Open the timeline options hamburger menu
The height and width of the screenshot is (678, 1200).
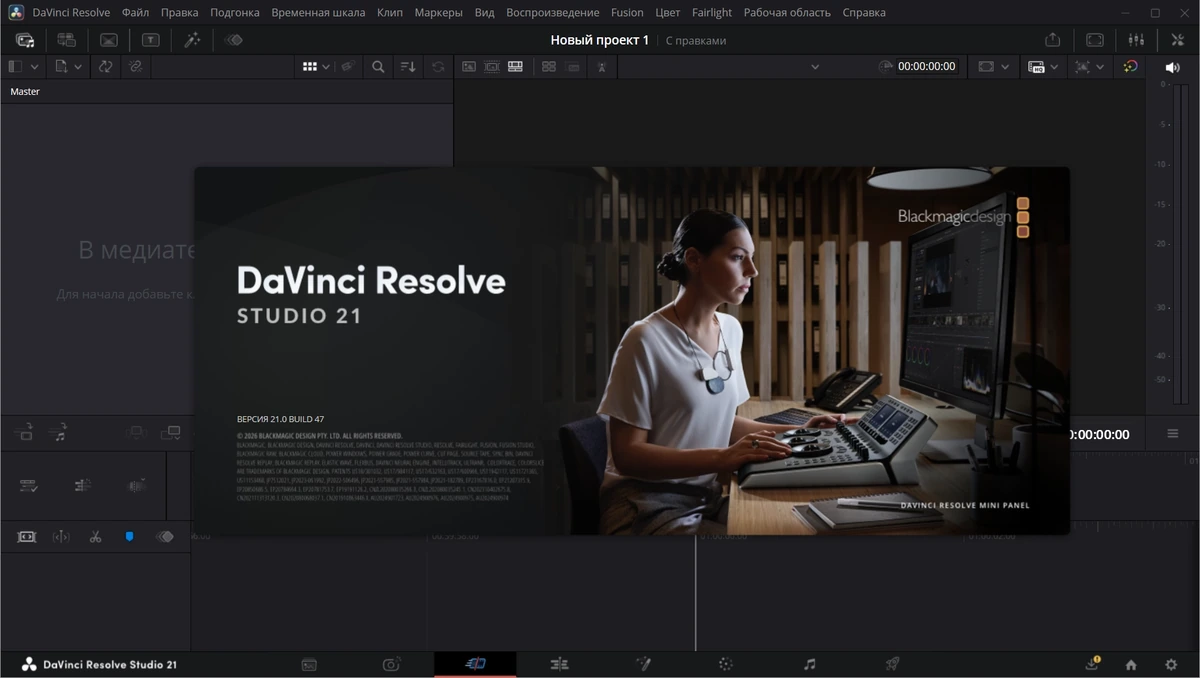pyautogui.click(x=1173, y=433)
